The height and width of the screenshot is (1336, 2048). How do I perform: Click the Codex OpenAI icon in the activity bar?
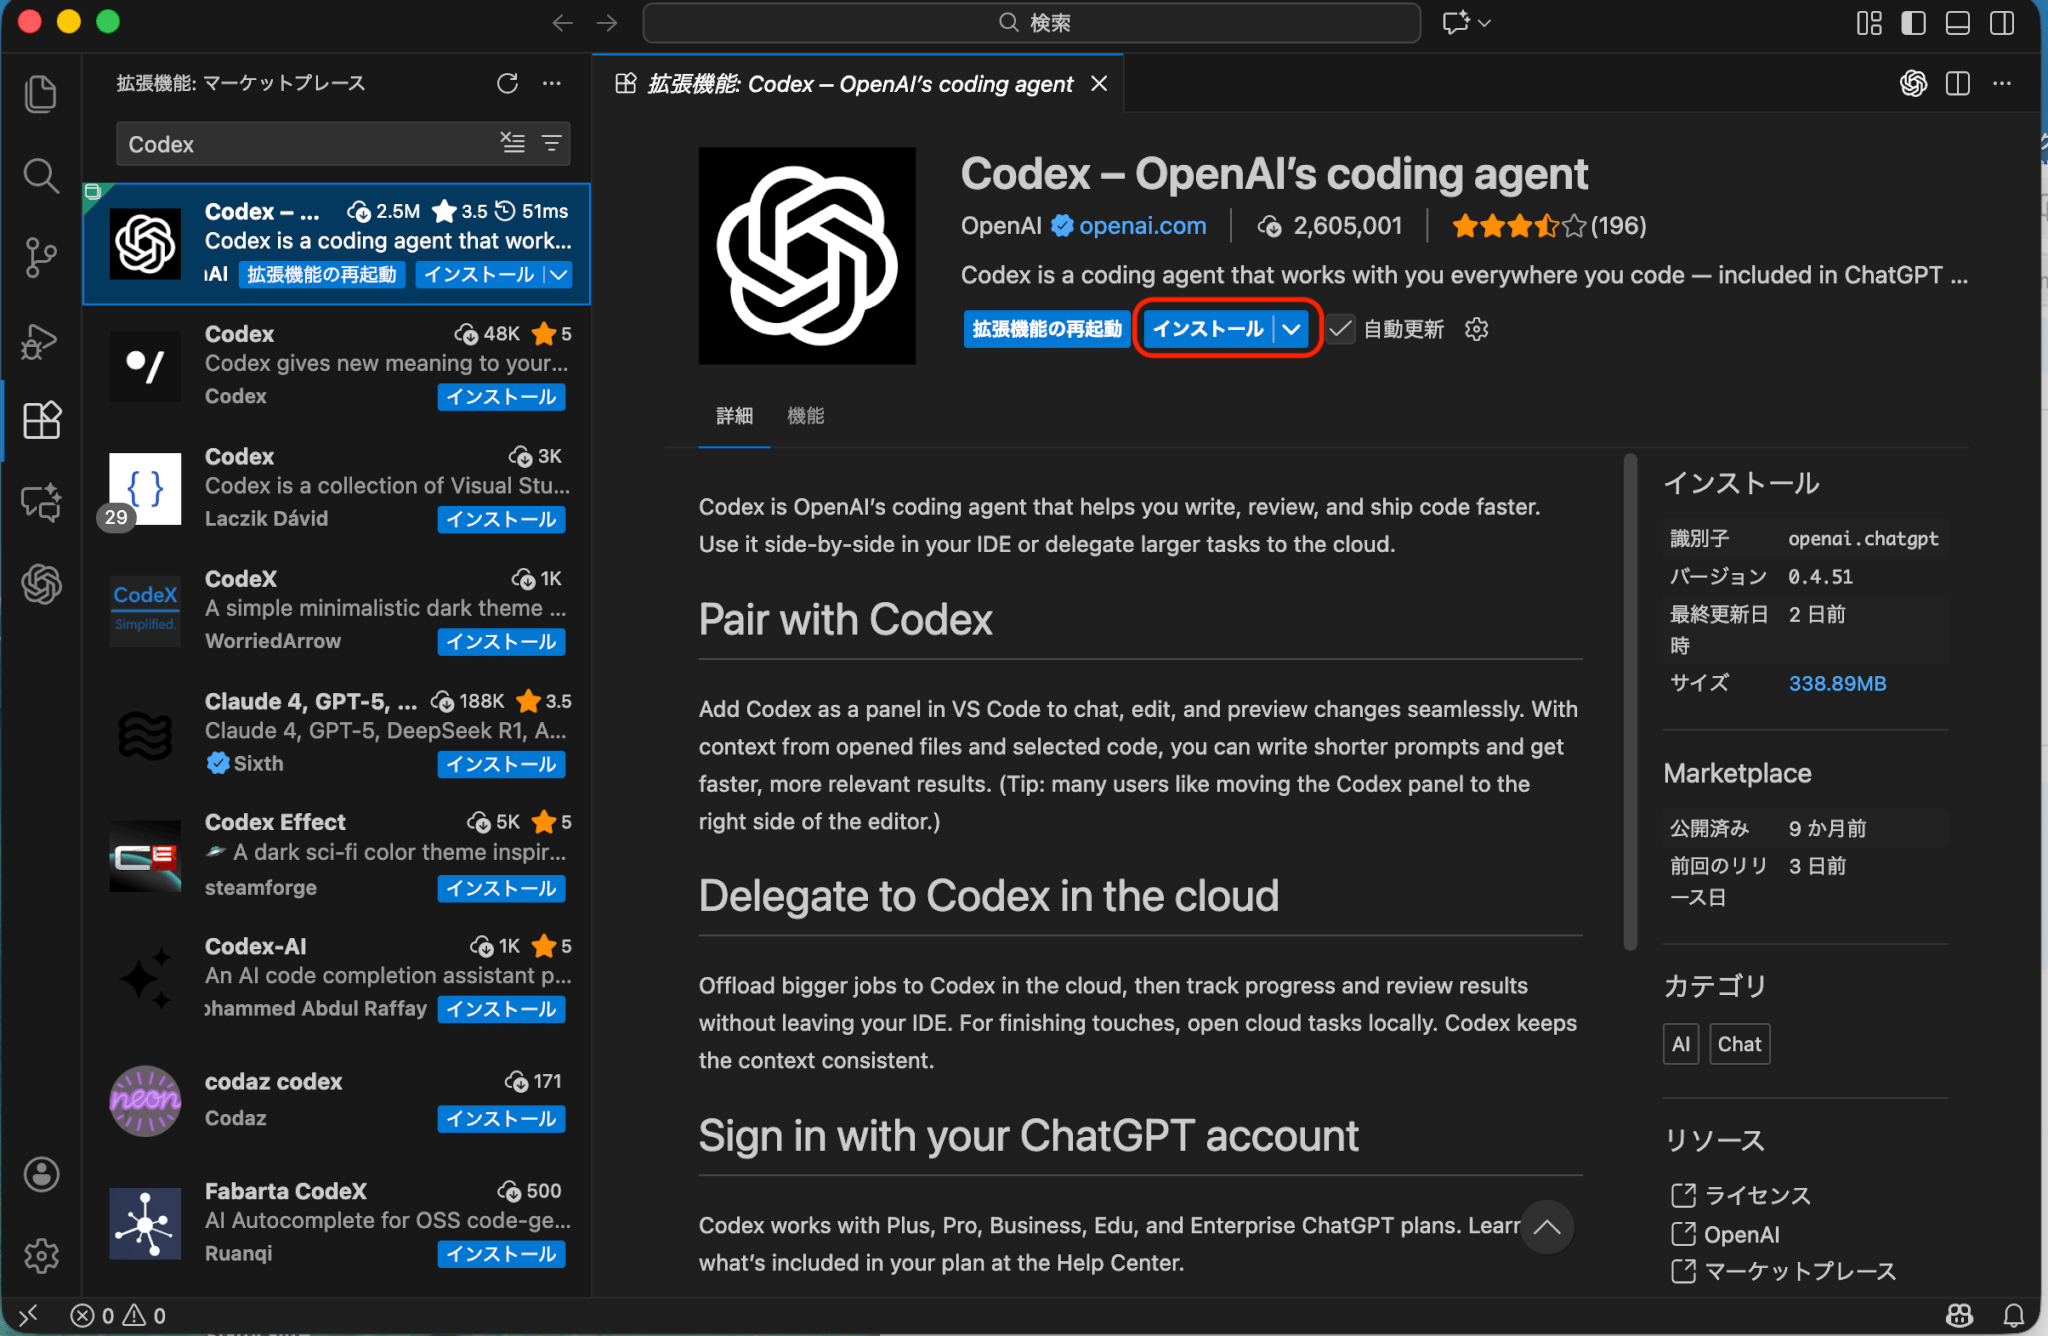(x=41, y=584)
